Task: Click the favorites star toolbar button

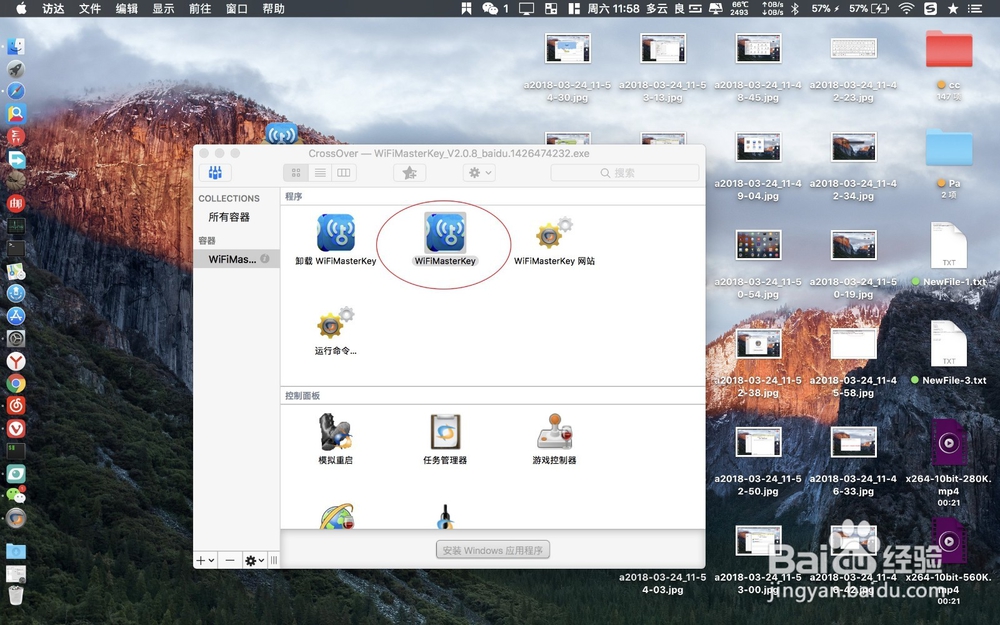Action: tap(409, 173)
